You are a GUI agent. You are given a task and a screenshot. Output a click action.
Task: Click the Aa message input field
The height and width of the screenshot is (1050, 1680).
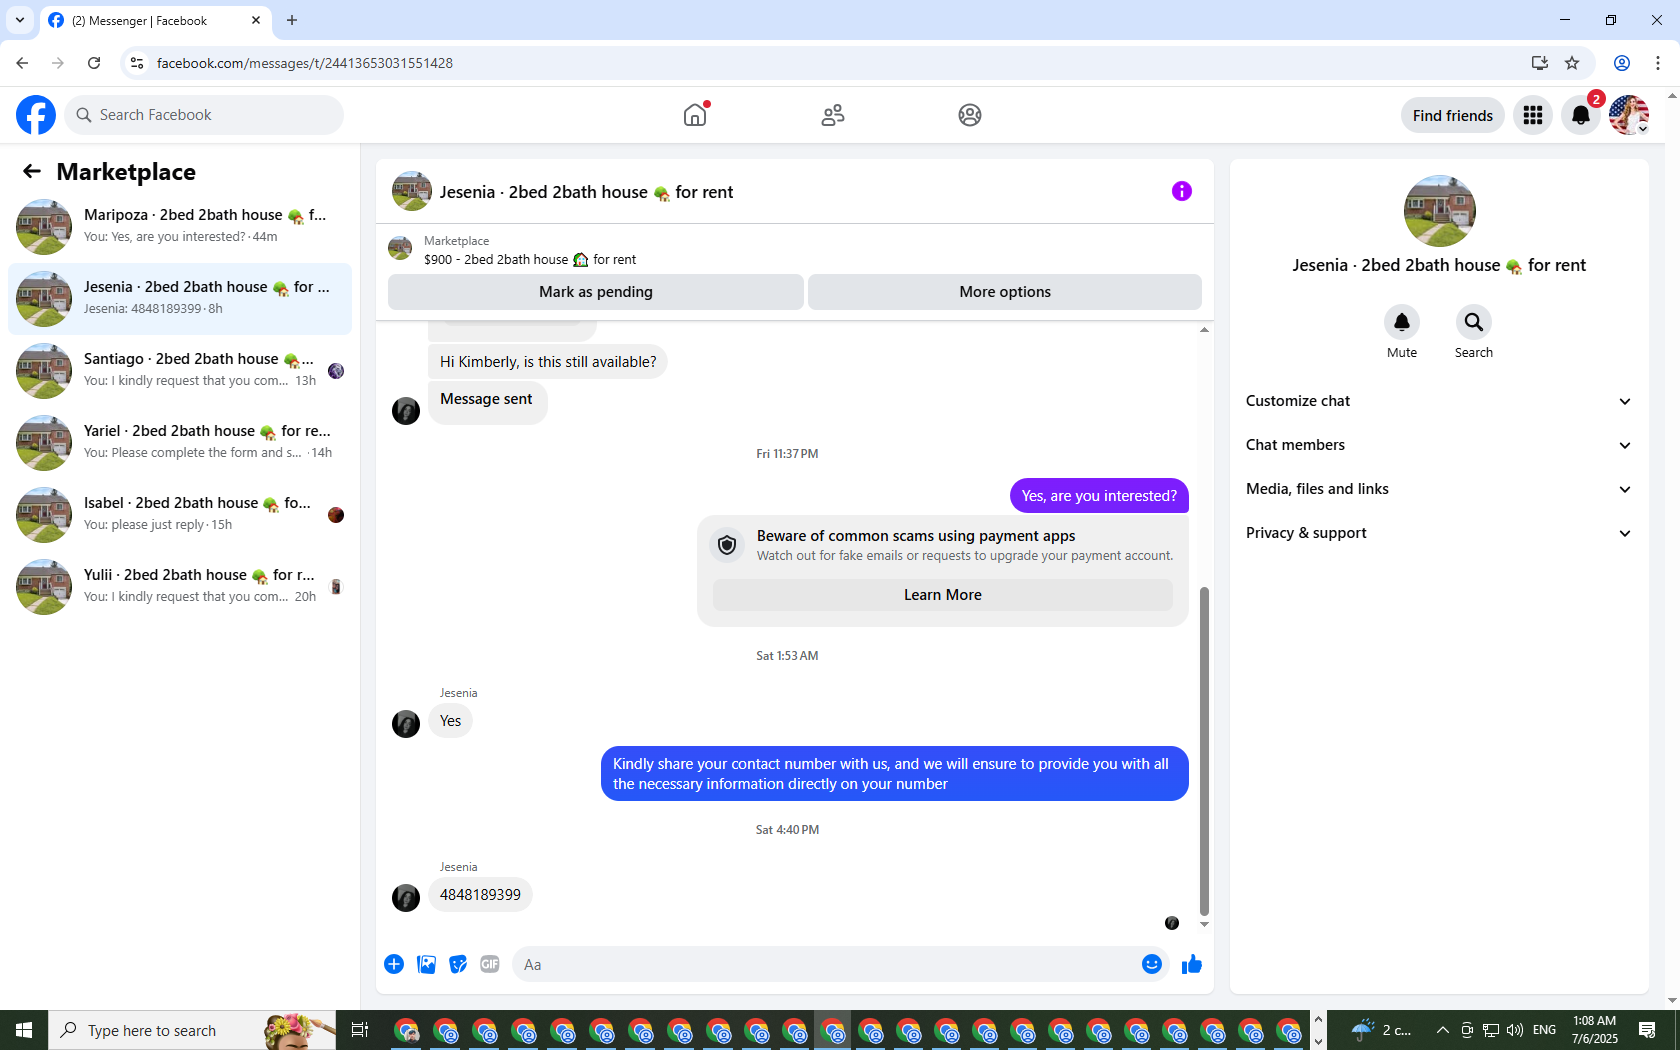click(x=826, y=964)
